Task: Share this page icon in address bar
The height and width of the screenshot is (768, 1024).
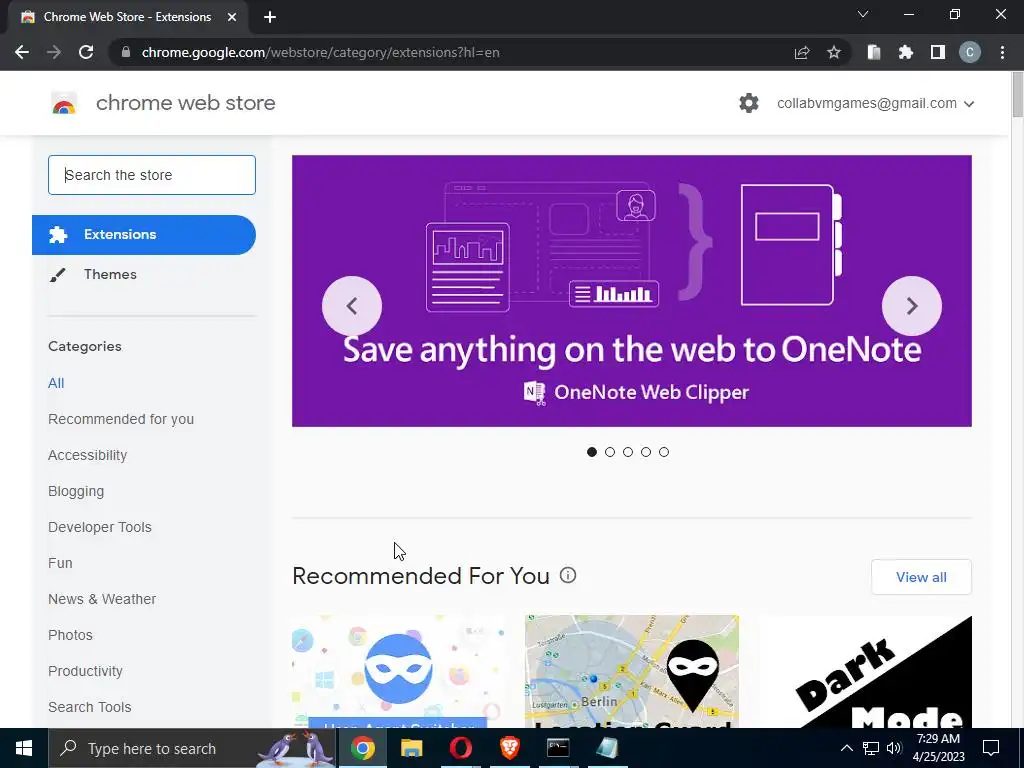Action: tap(802, 52)
